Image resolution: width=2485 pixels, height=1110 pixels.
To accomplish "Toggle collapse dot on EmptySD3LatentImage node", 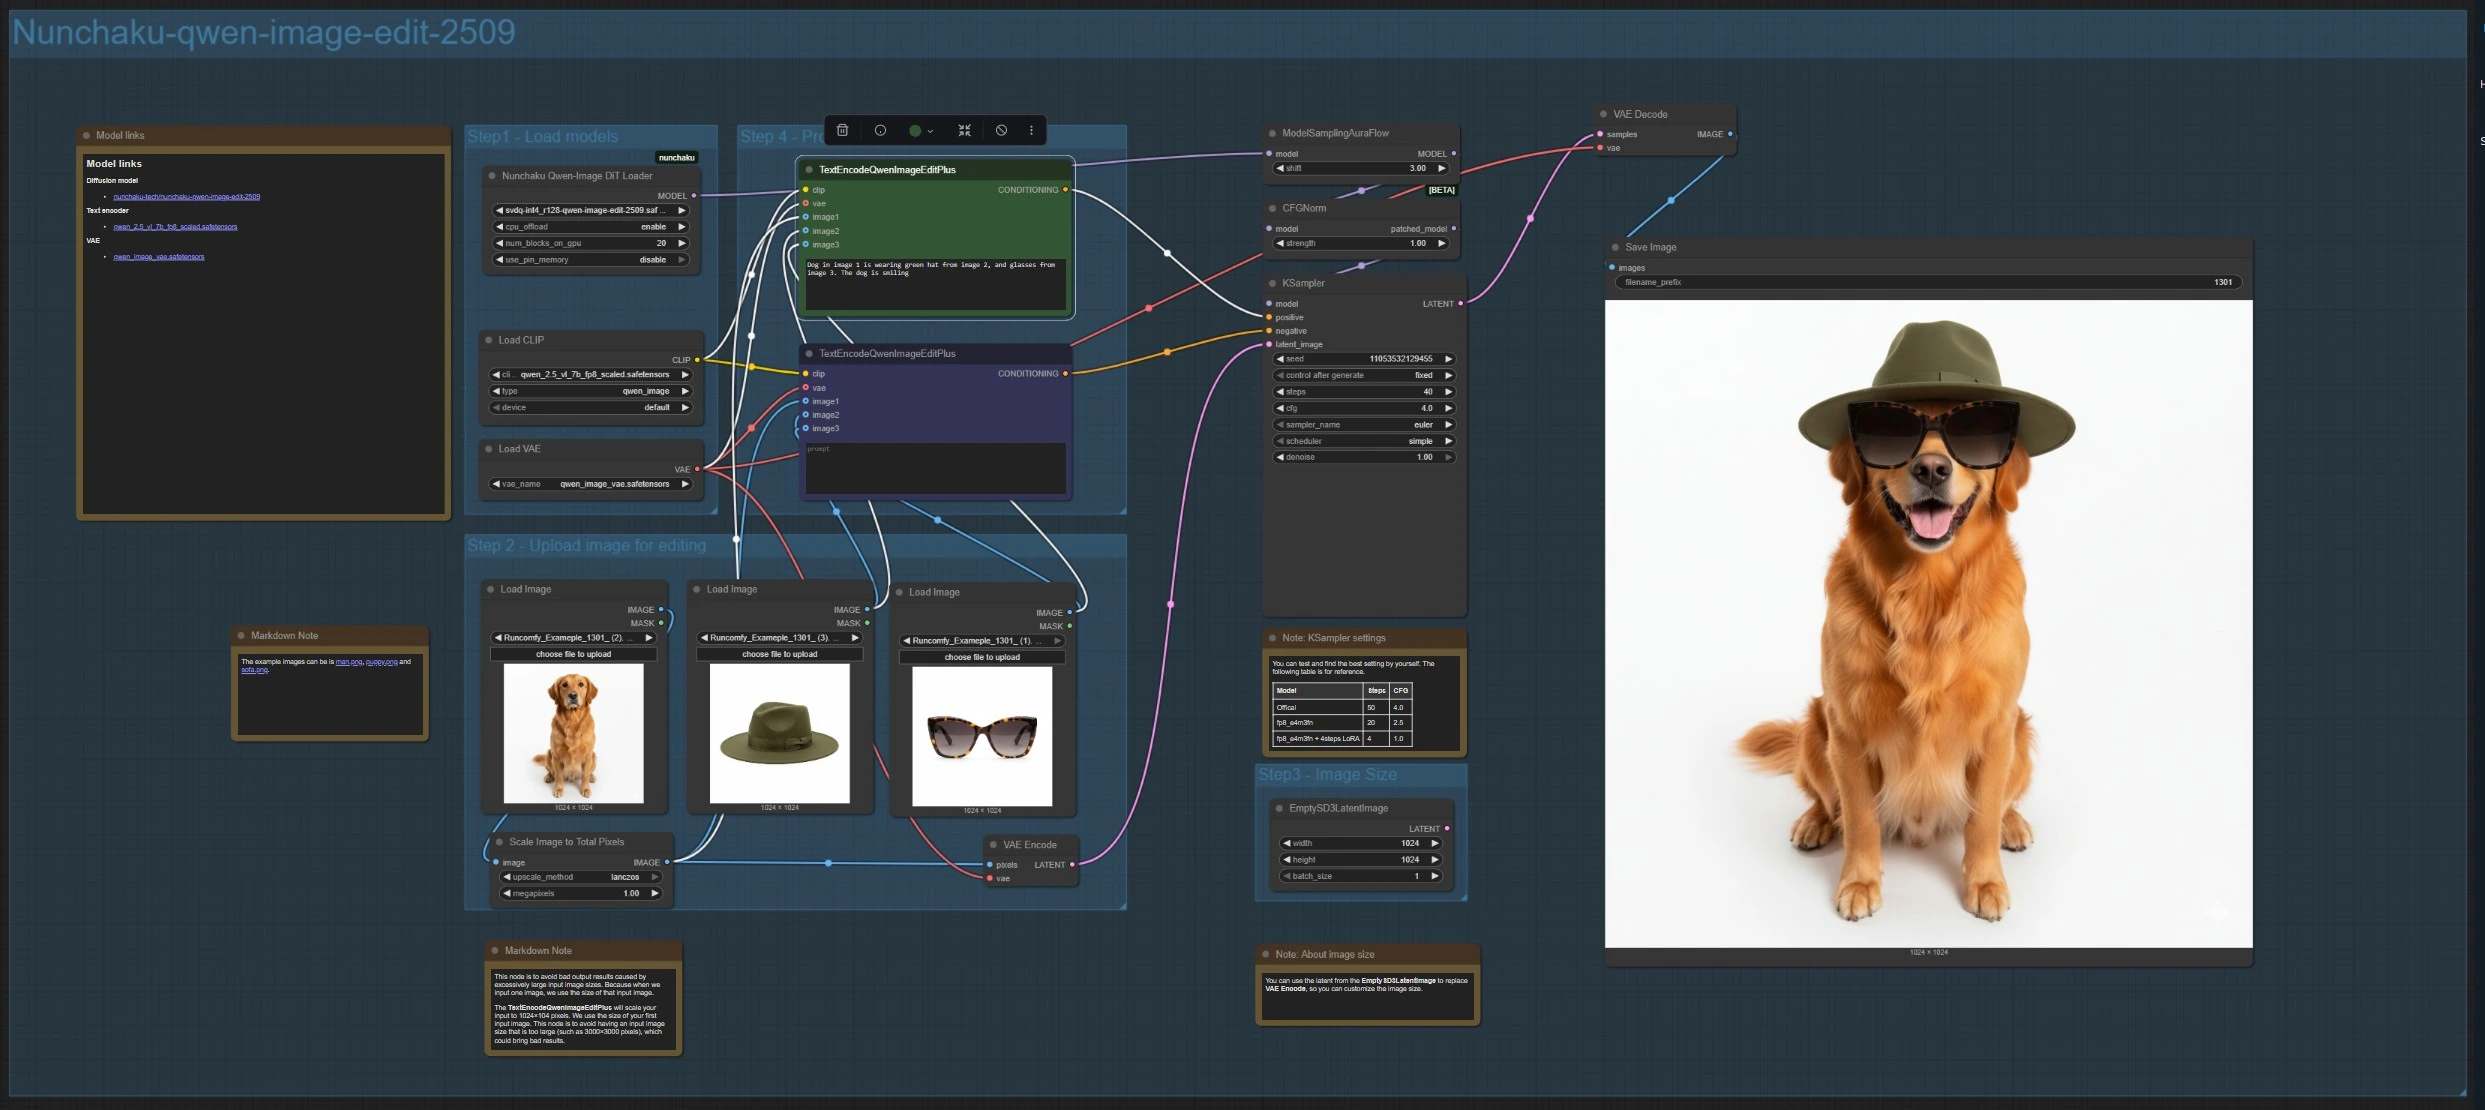I will point(1279,808).
